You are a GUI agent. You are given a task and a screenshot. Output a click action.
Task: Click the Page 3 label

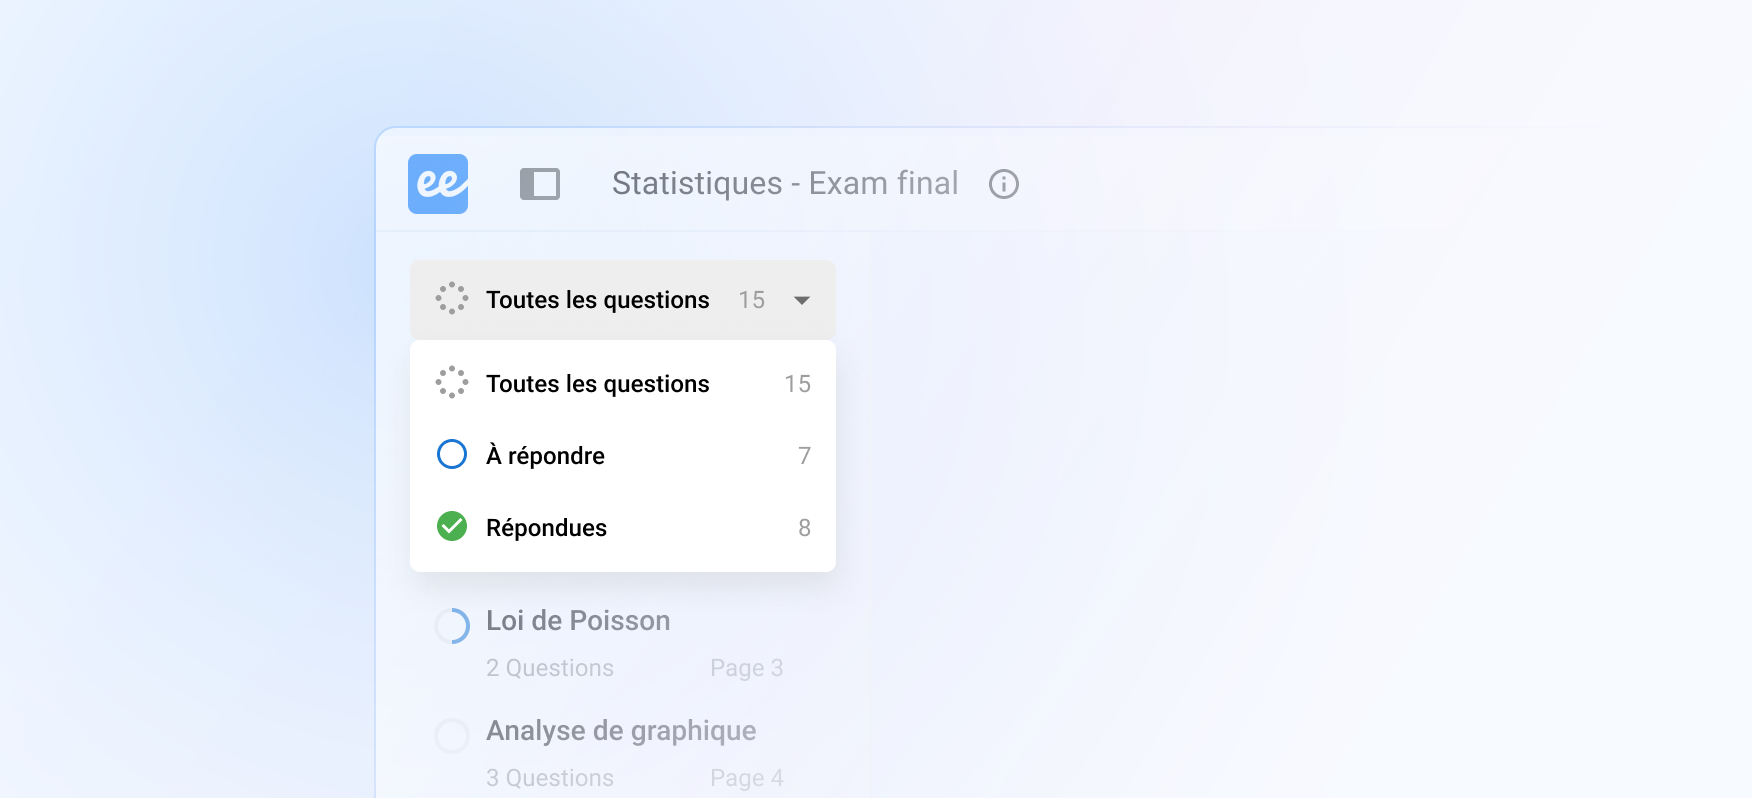[746, 668]
